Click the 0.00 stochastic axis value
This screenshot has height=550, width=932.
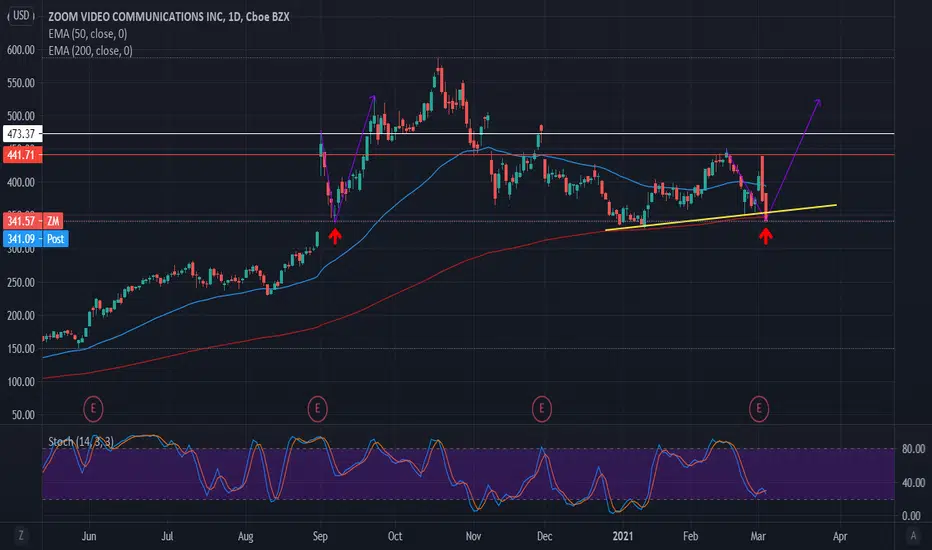point(911,516)
